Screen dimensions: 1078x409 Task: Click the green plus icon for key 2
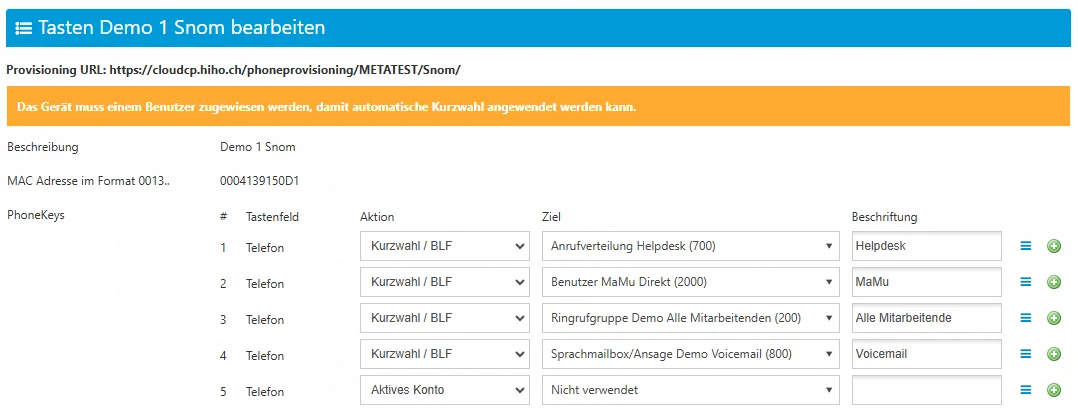click(x=1053, y=282)
